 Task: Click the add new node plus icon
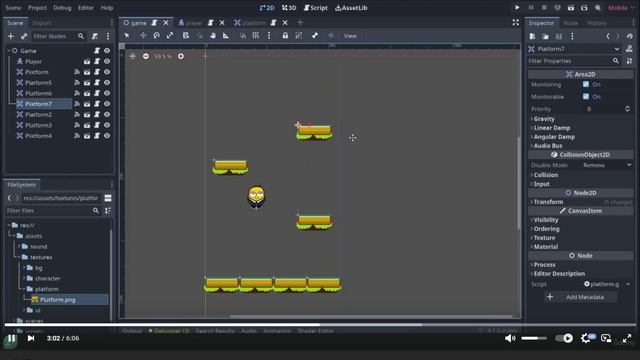point(11,36)
